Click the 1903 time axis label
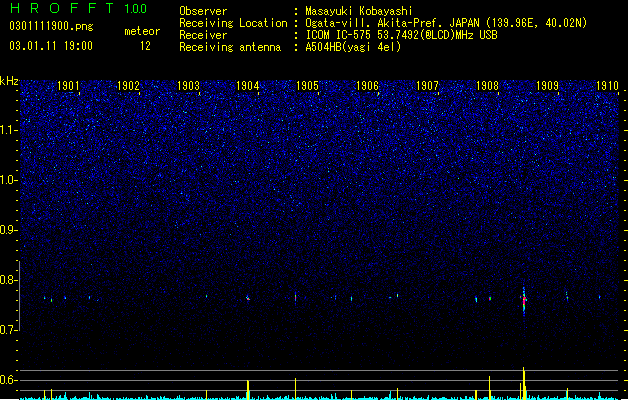 pos(188,86)
